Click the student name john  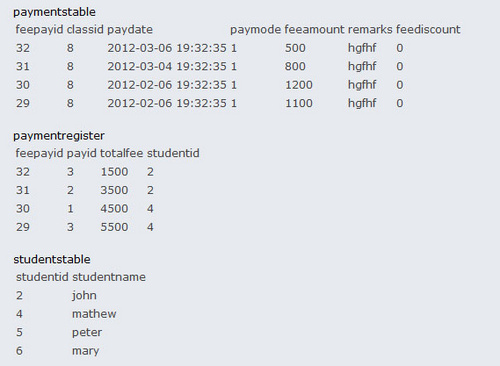click(x=84, y=296)
